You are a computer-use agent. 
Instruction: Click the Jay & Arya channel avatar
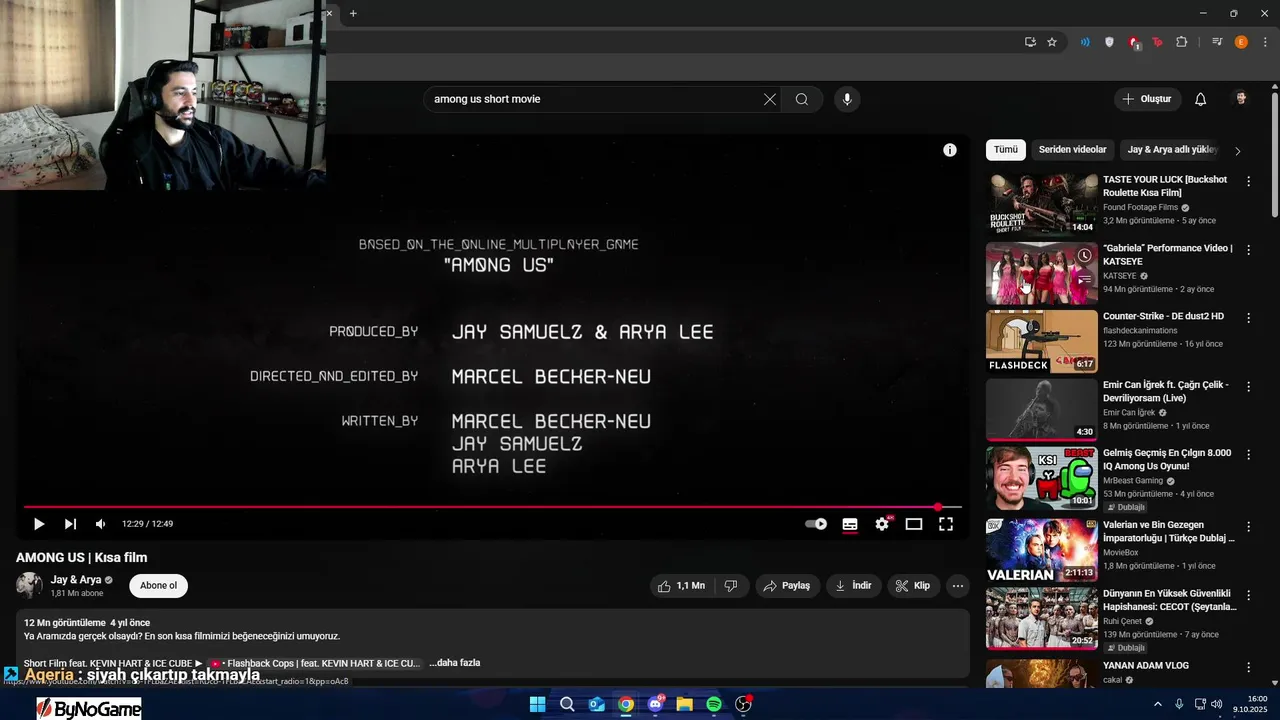point(29,586)
